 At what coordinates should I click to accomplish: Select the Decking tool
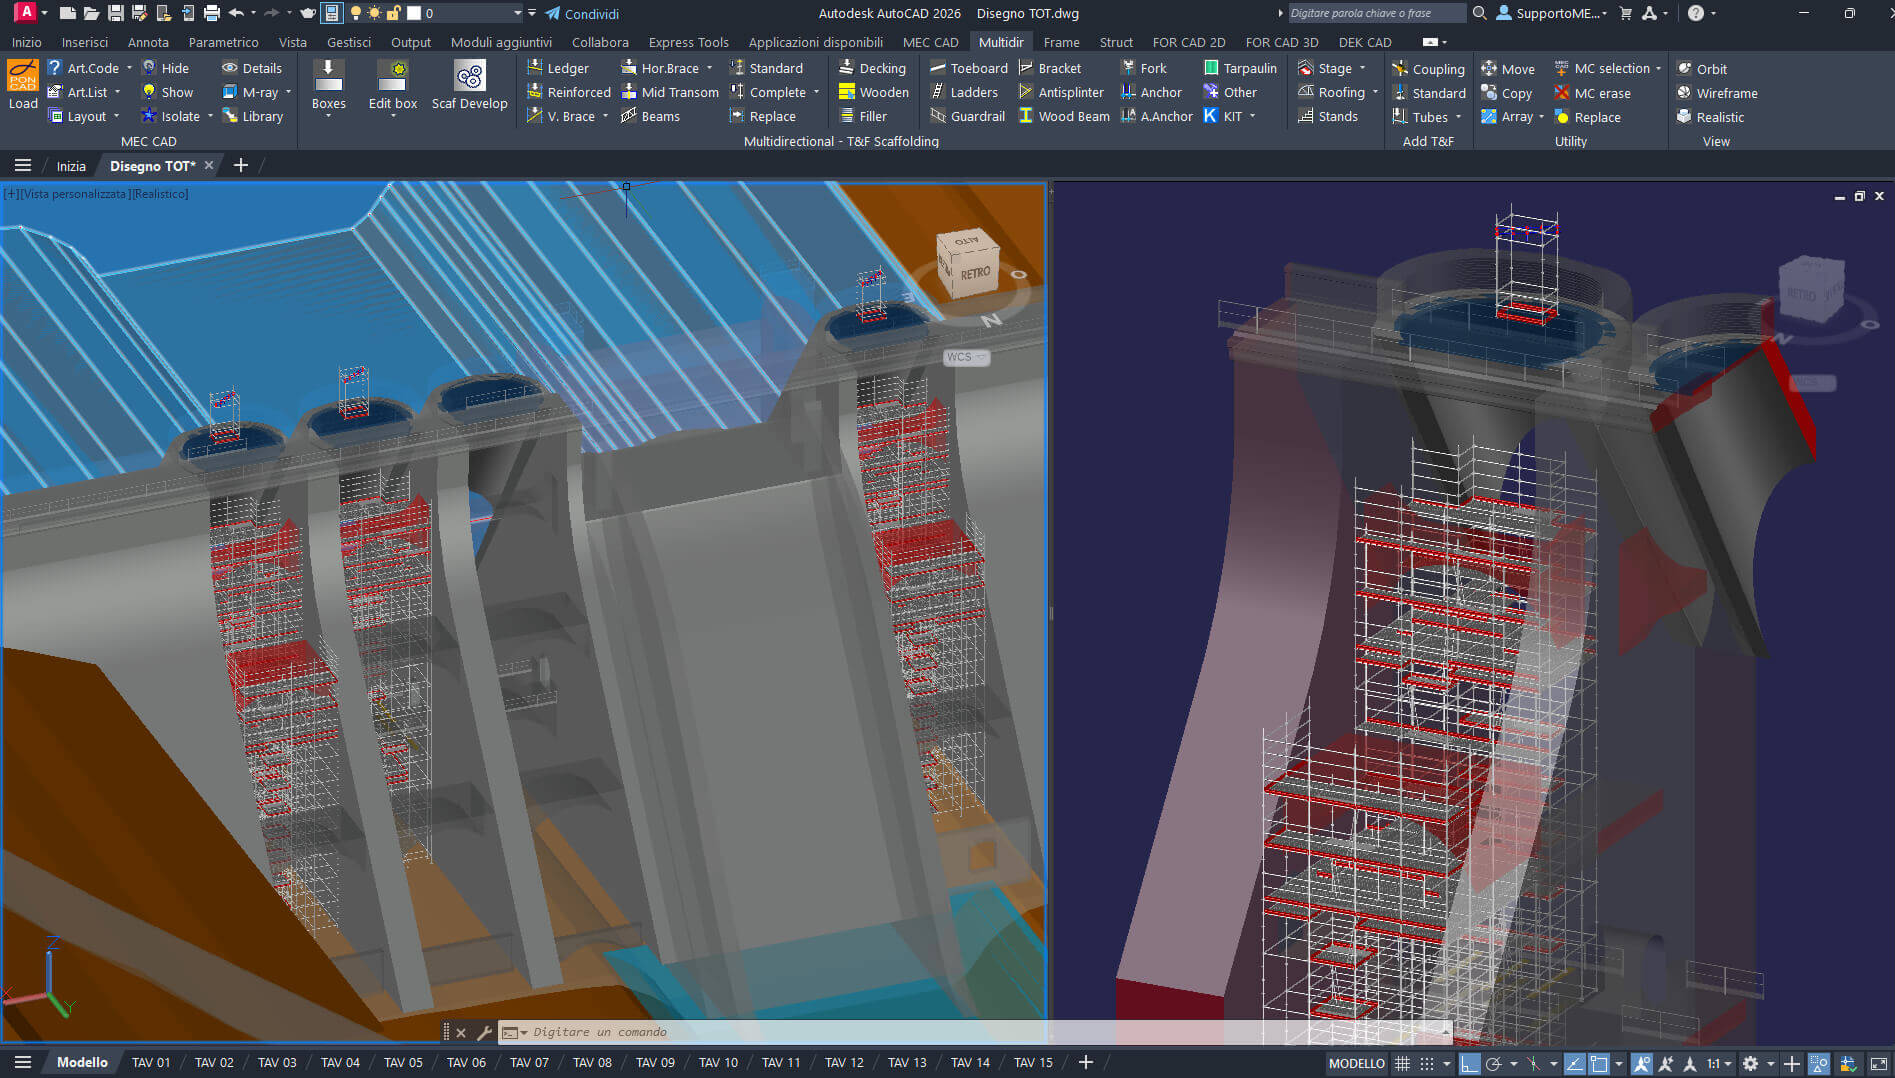click(872, 68)
